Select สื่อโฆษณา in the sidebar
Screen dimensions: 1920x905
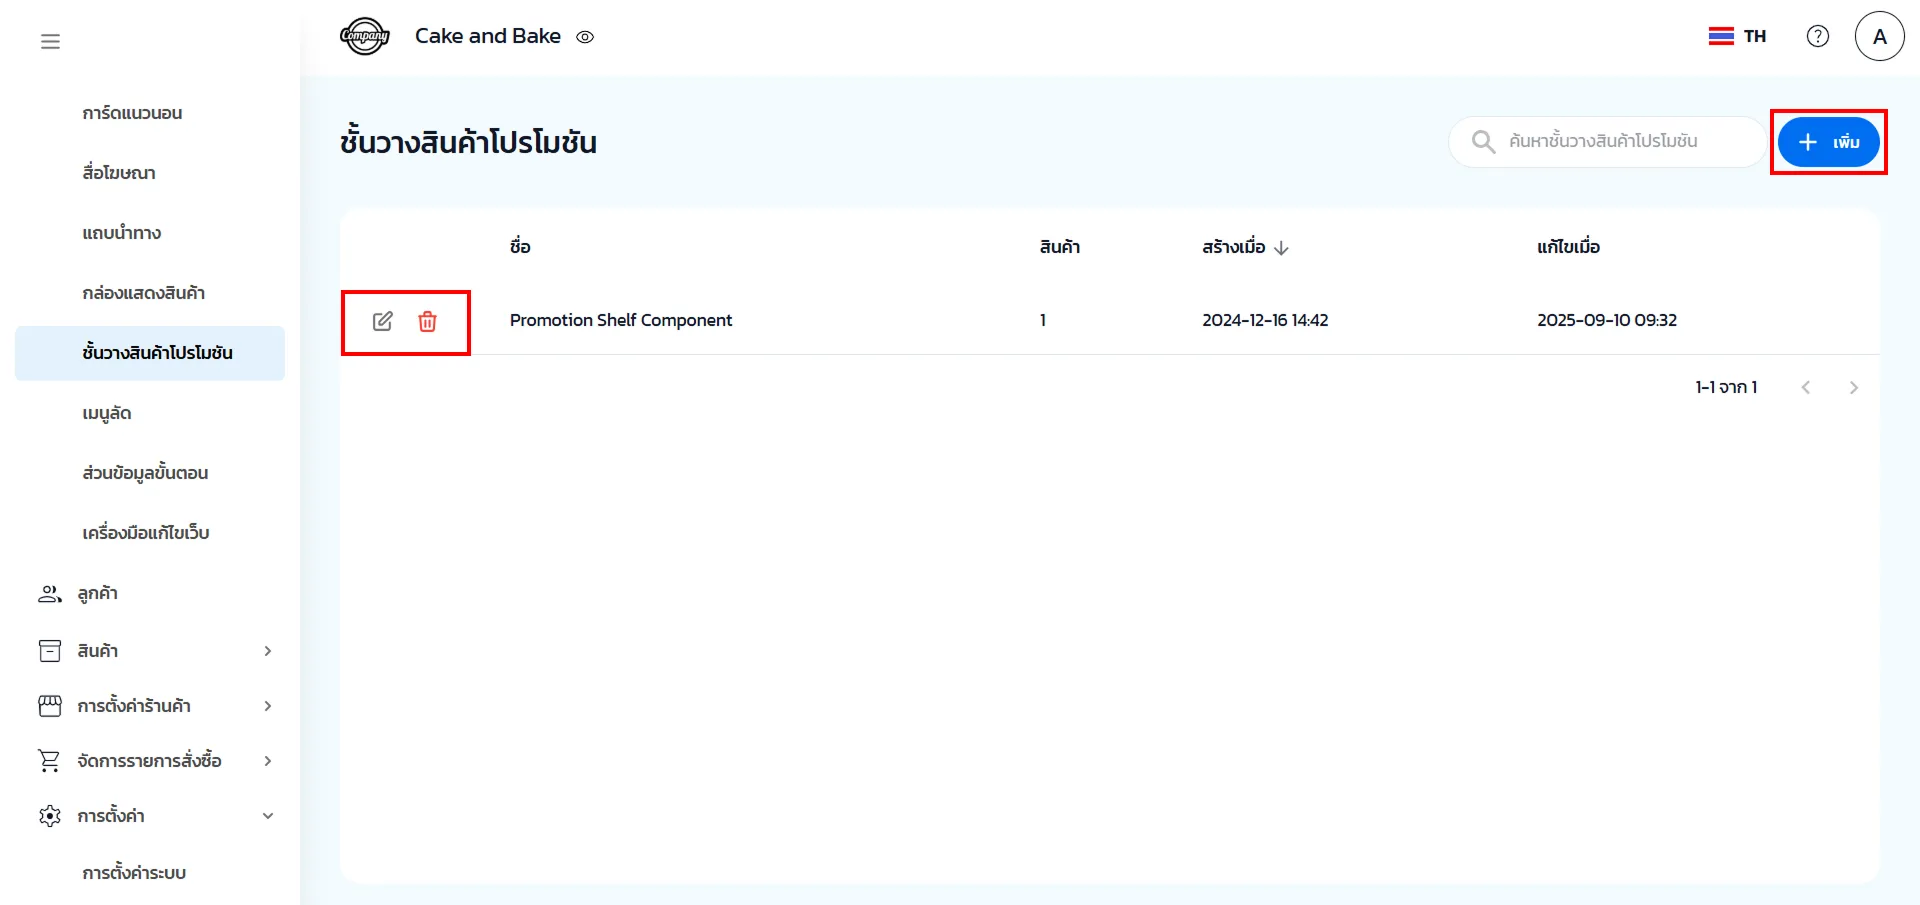[x=119, y=173]
